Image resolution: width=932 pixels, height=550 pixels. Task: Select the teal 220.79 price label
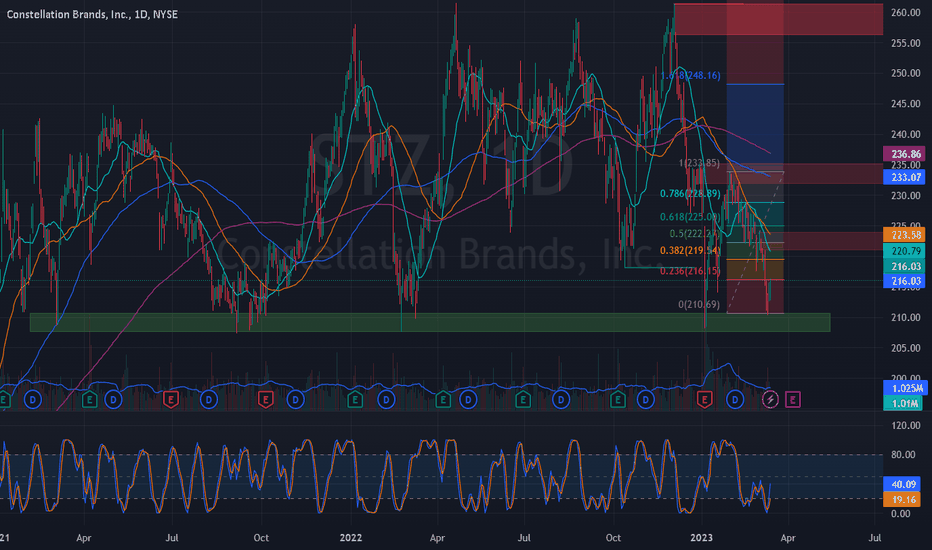(x=904, y=251)
